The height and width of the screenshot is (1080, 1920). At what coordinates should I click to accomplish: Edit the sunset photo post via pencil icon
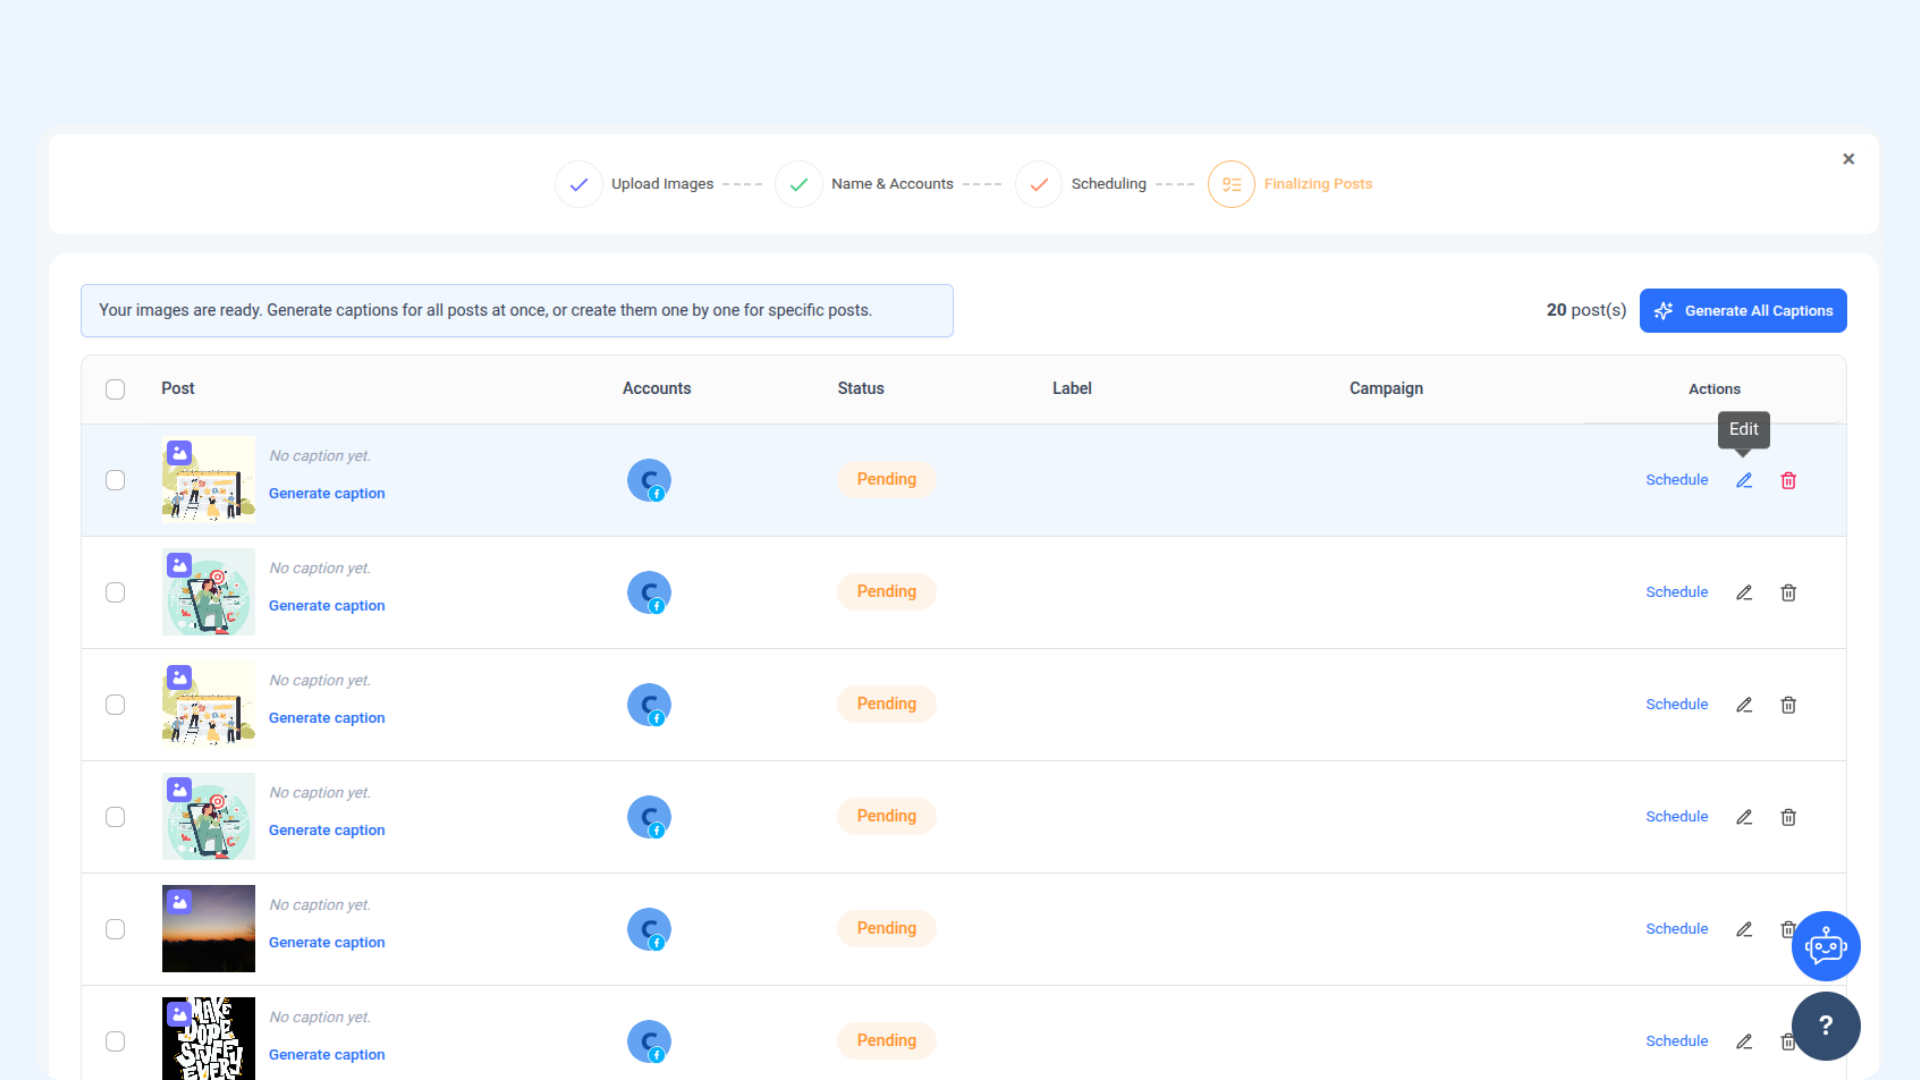coord(1744,929)
